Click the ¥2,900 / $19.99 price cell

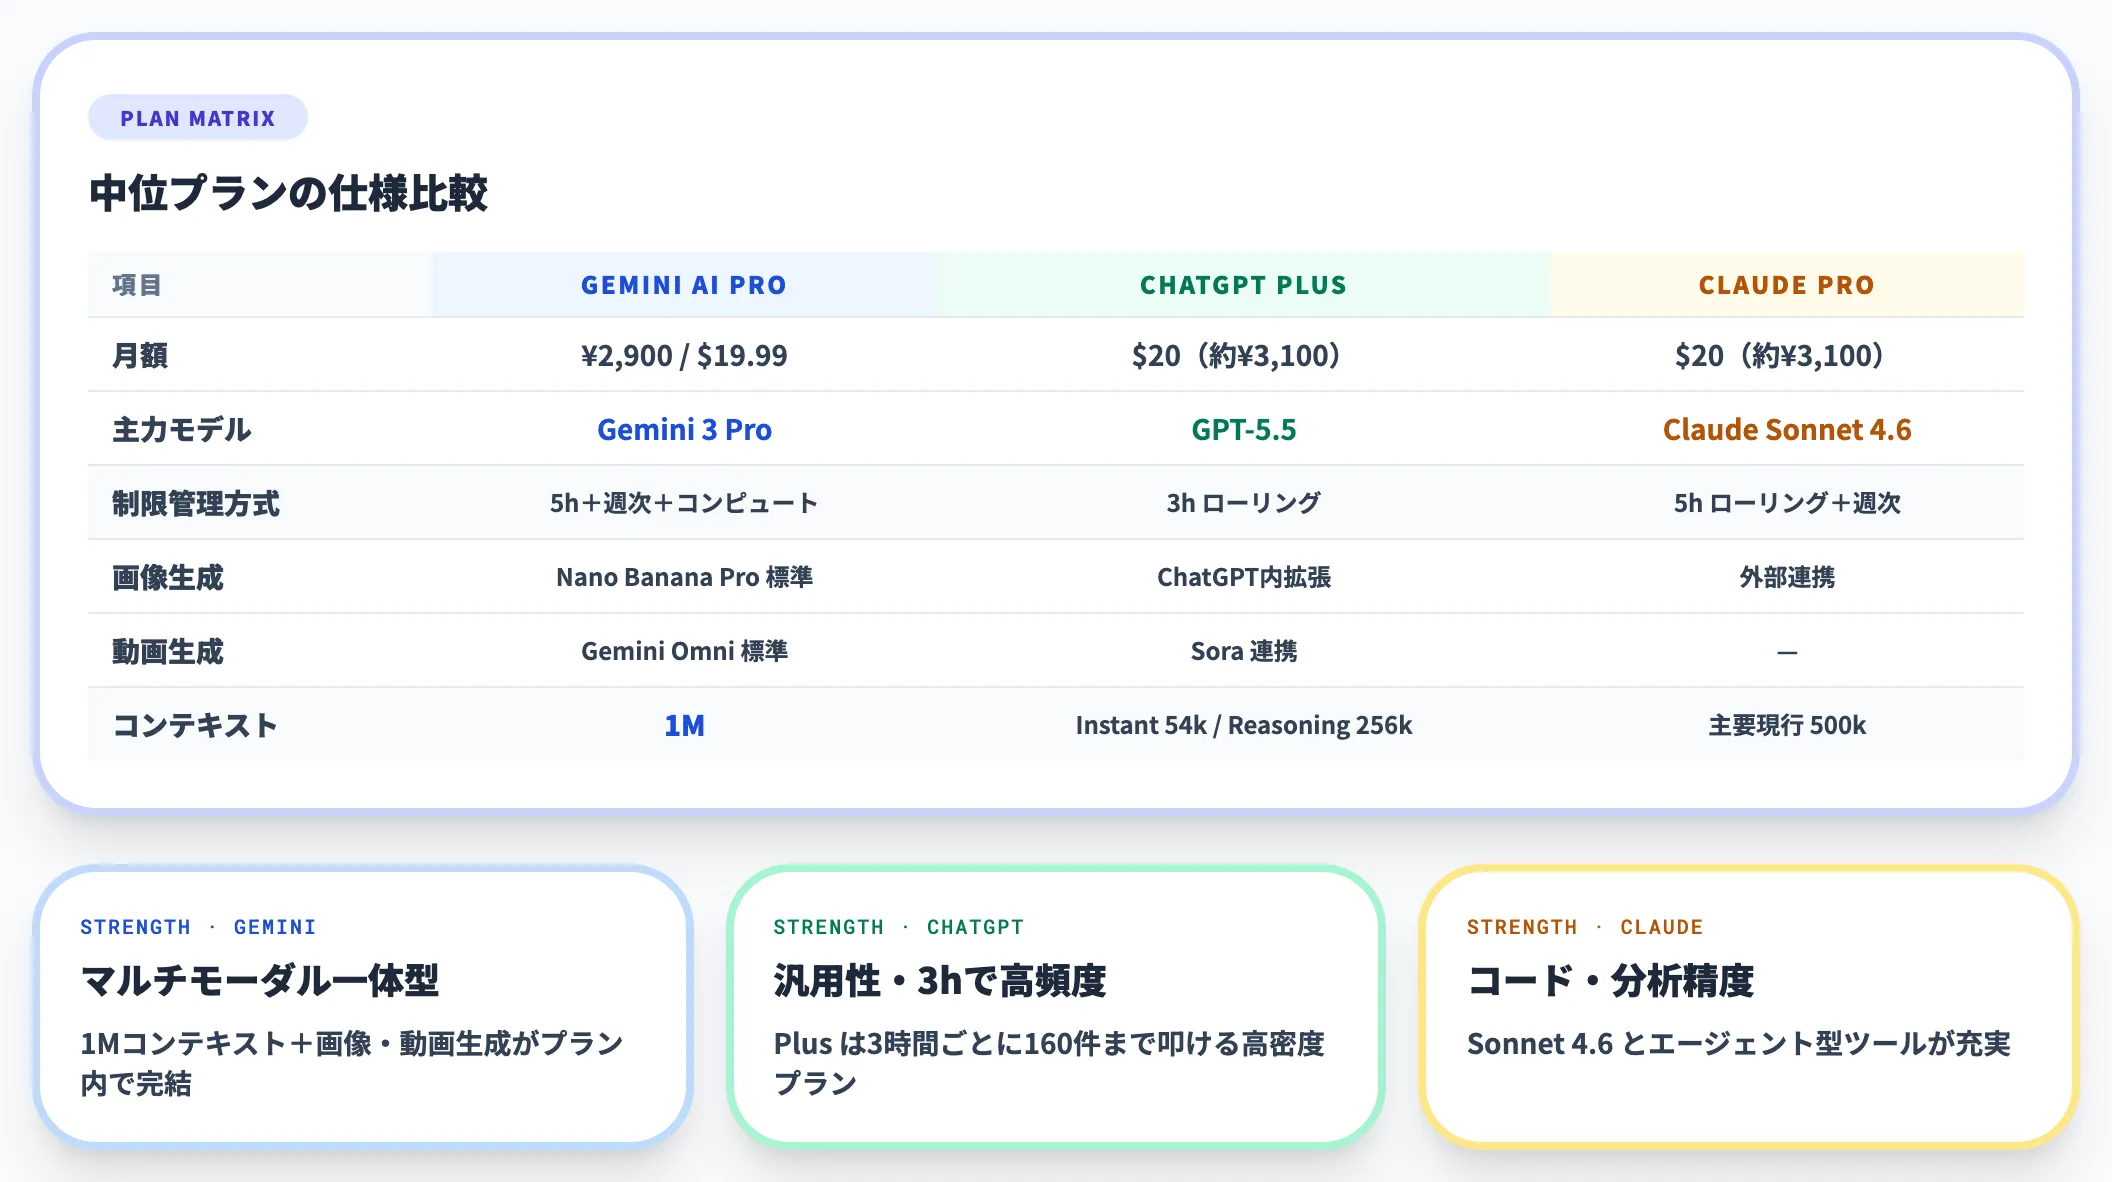tap(684, 355)
